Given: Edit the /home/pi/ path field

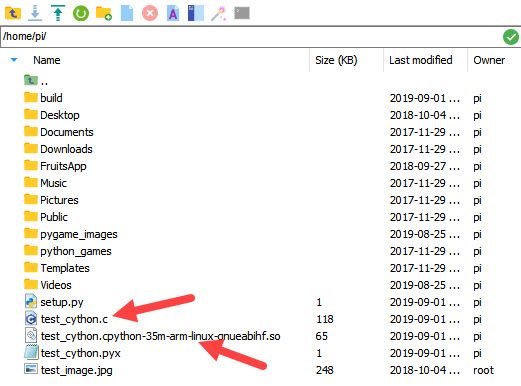Looking at the screenshot, I should 250,36.
